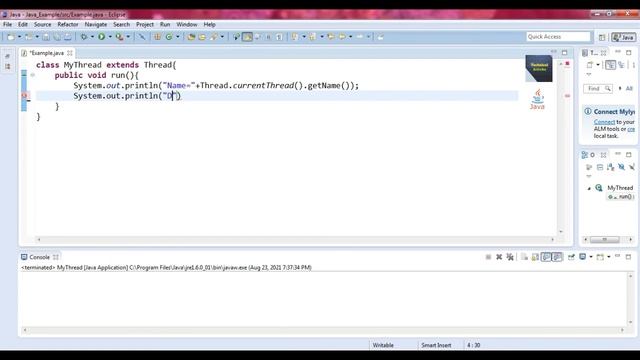The image size is (640, 360).
Task: Click the Last Edit Location icon
Action: click(331, 37)
